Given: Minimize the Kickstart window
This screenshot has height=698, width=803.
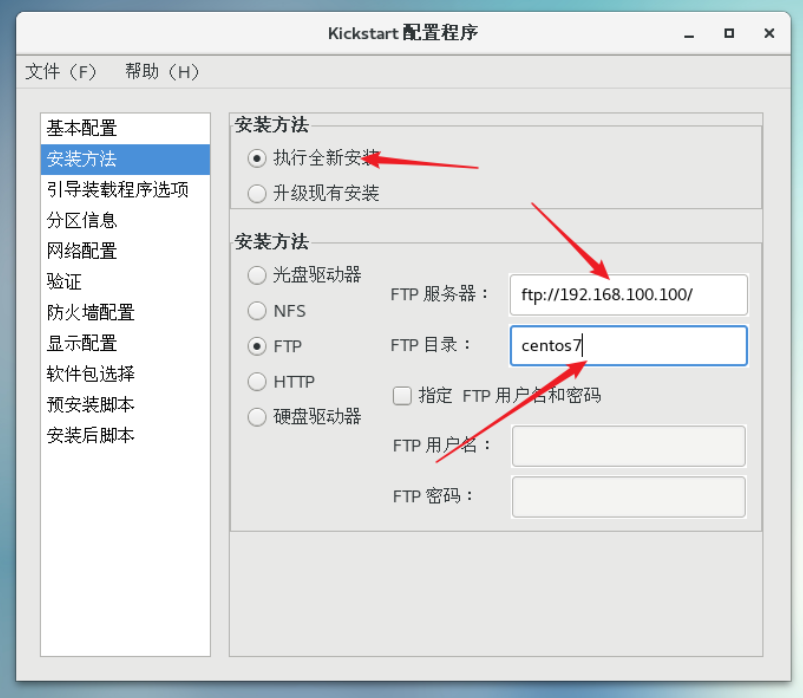Looking at the screenshot, I should pyautogui.click(x=689, y=34).
